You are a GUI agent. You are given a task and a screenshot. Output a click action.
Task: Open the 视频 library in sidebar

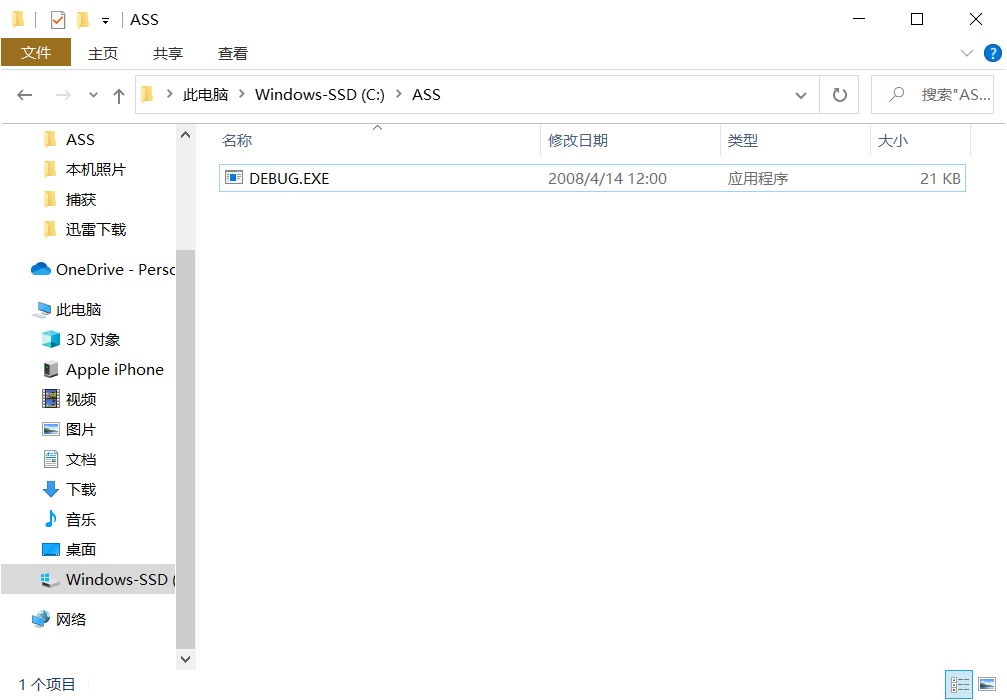81,399
